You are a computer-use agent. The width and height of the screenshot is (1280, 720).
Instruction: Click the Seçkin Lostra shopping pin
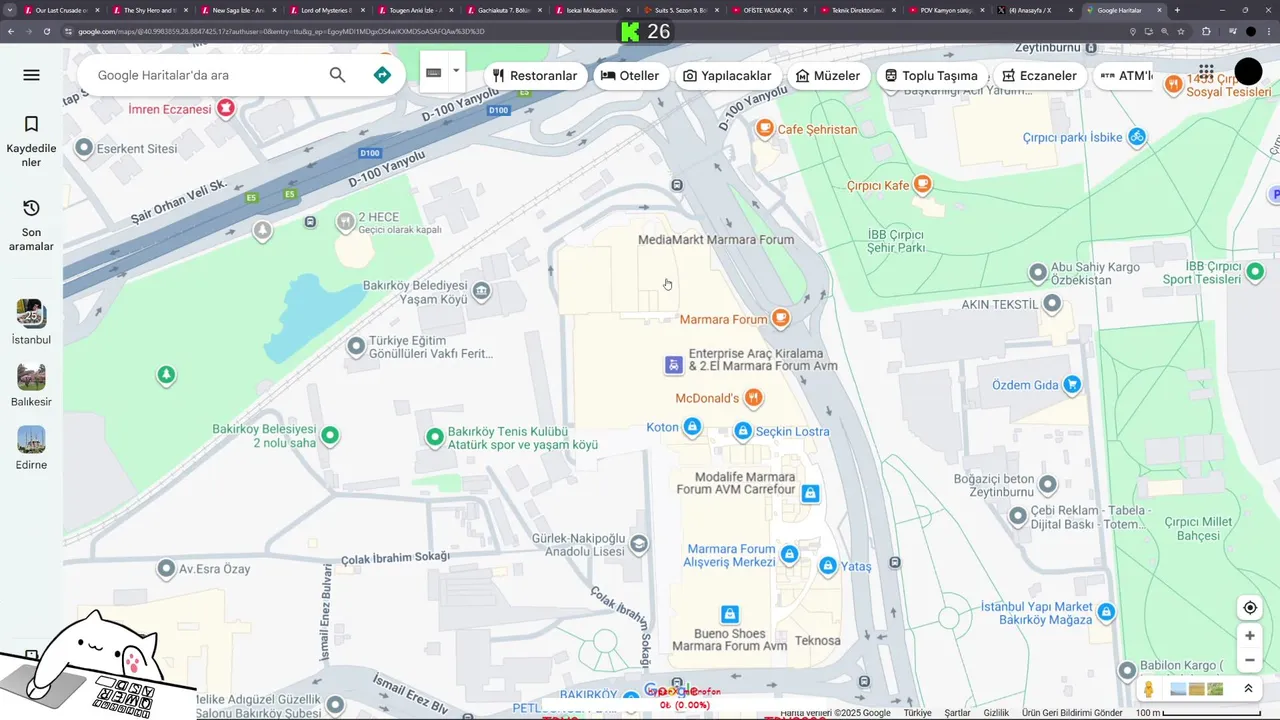click(x=742, y=431)
